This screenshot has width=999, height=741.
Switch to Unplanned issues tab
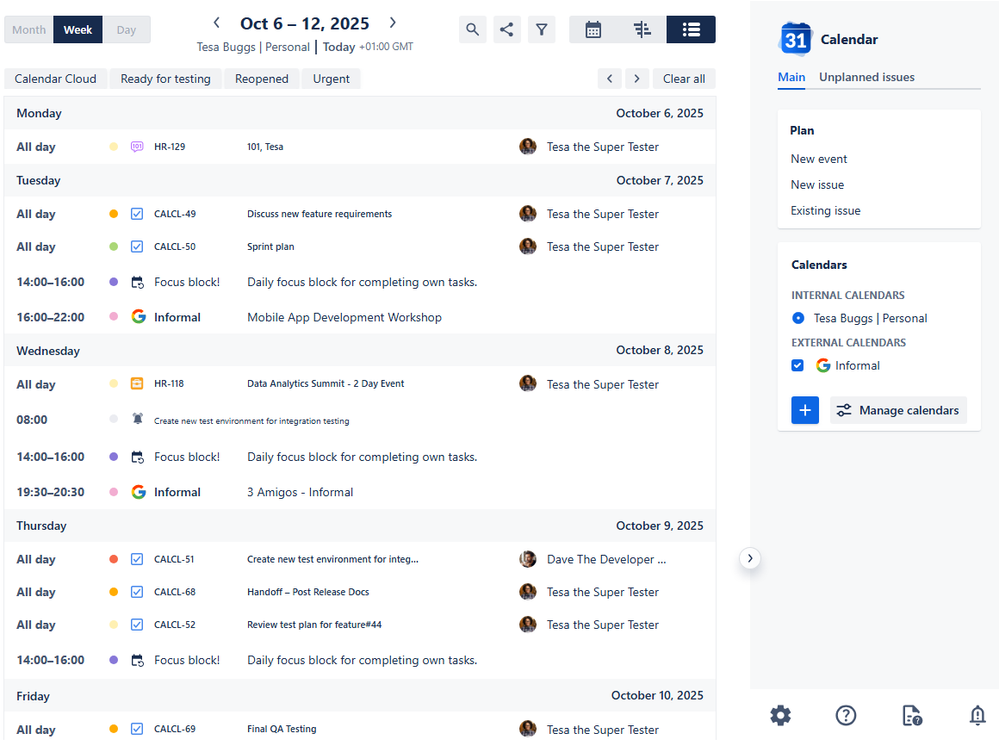click(866, 77)
